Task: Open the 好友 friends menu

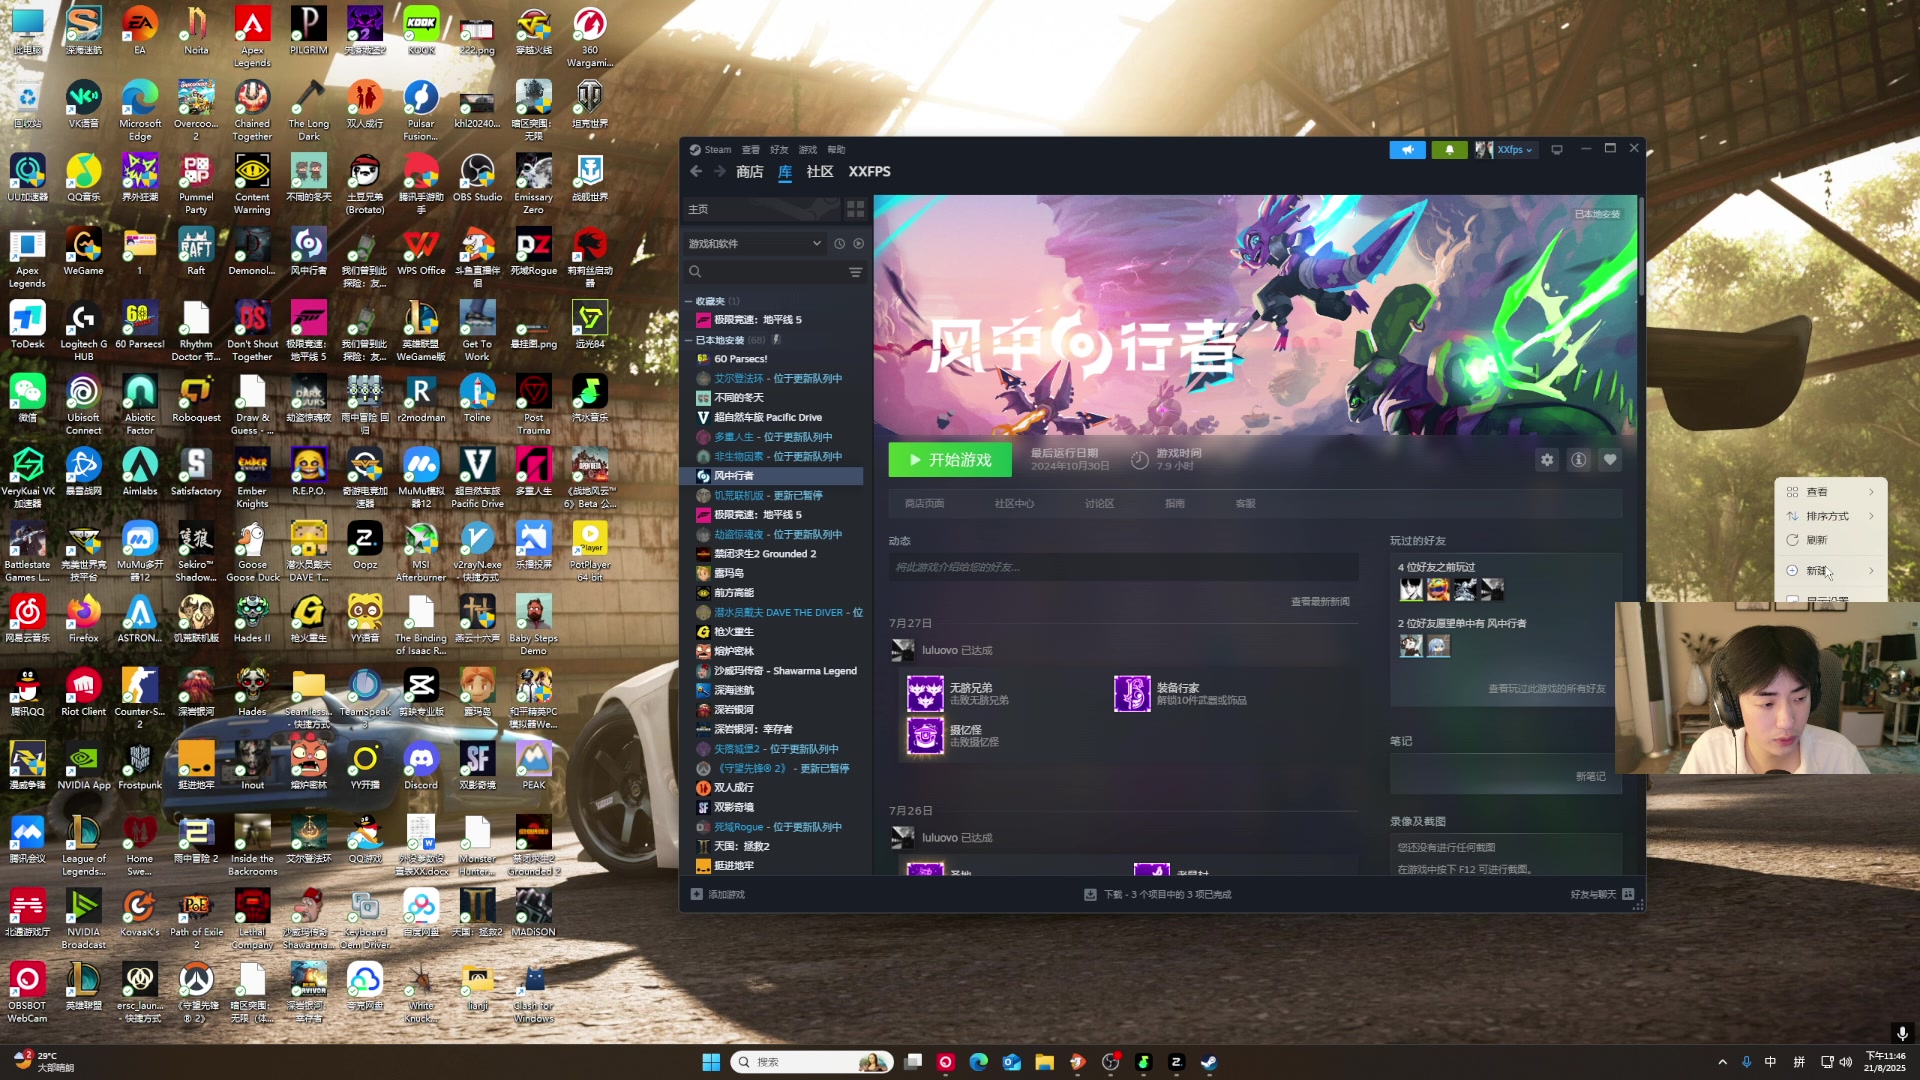Action: pos(779,150)
